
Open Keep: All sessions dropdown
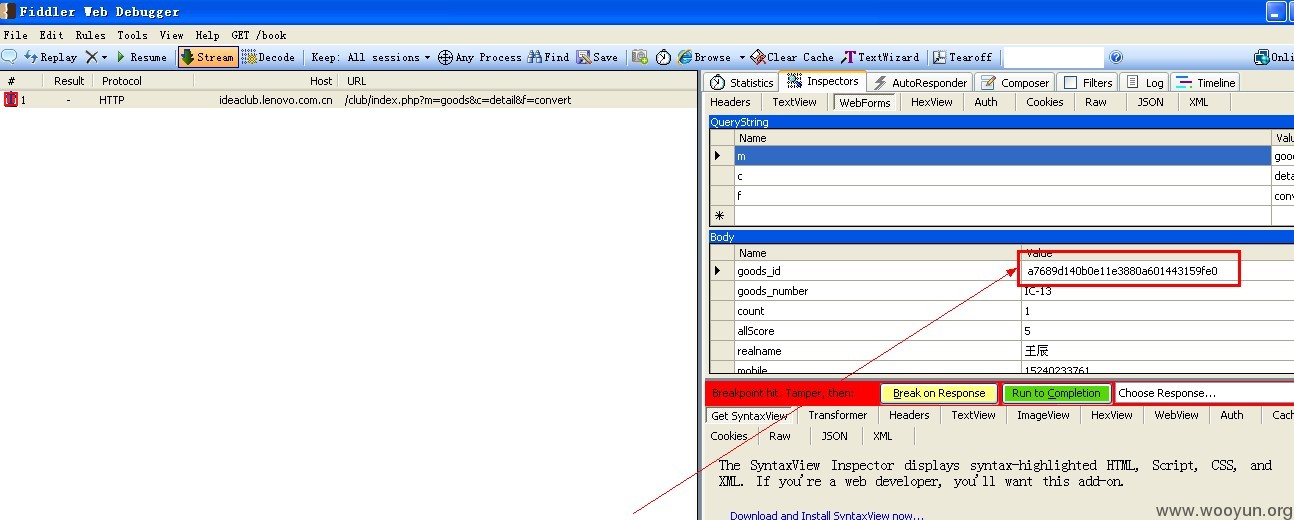pyautogui.click(x=370, y=57)
